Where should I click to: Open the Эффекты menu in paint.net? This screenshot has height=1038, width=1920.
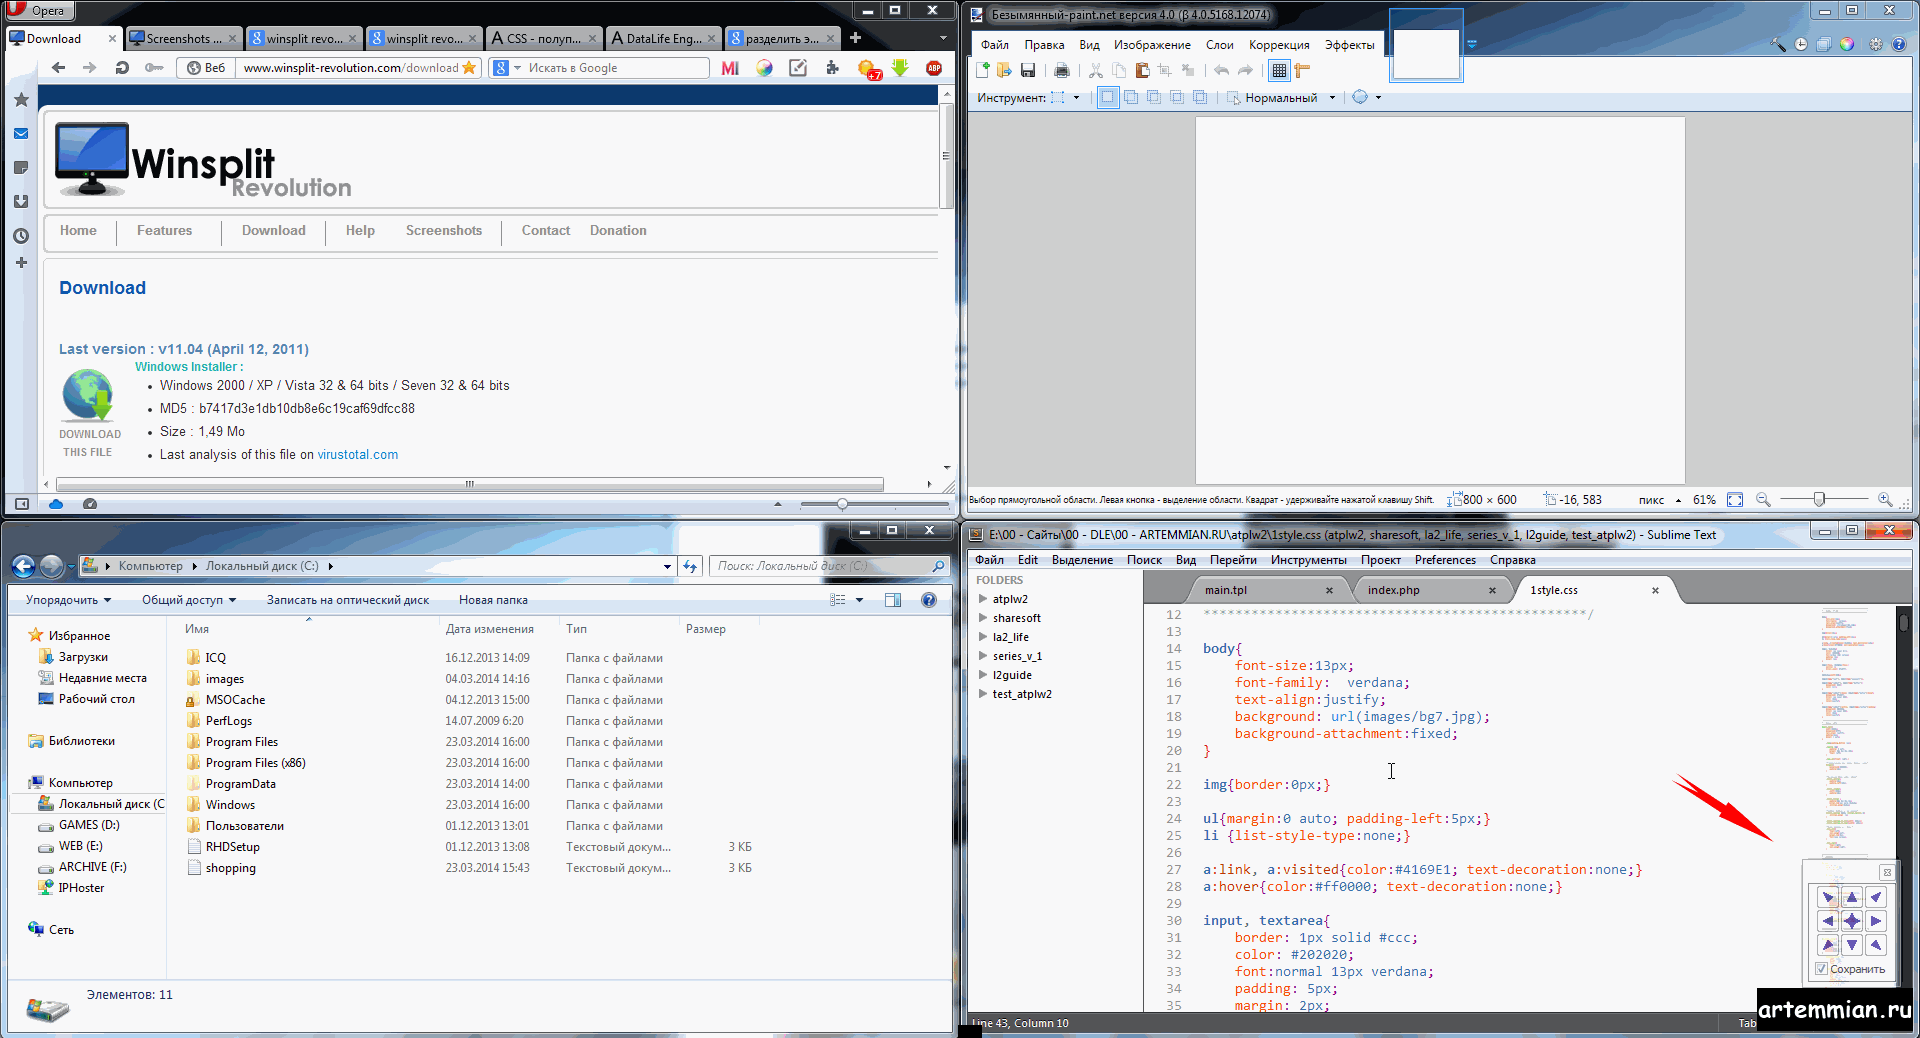(1349, 45)
